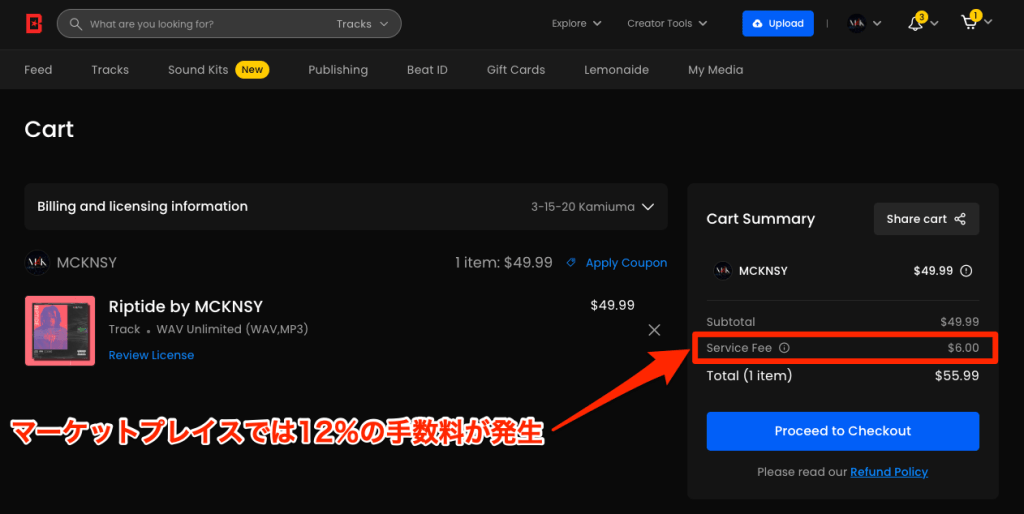
Task: Click MCKNSY seller avatar in Cart Summary
Action: coord(721,270)
